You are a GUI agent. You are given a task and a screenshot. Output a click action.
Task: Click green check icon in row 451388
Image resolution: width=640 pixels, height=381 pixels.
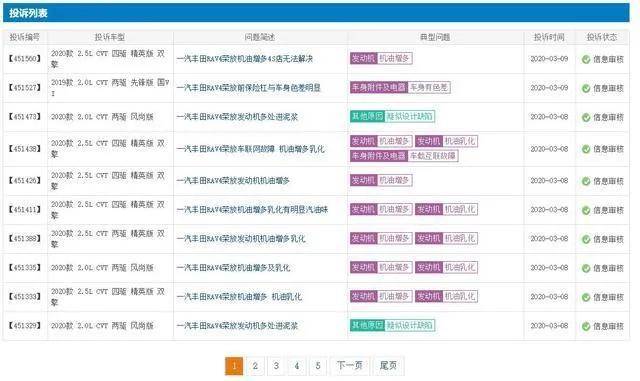(x=586, y=239)
